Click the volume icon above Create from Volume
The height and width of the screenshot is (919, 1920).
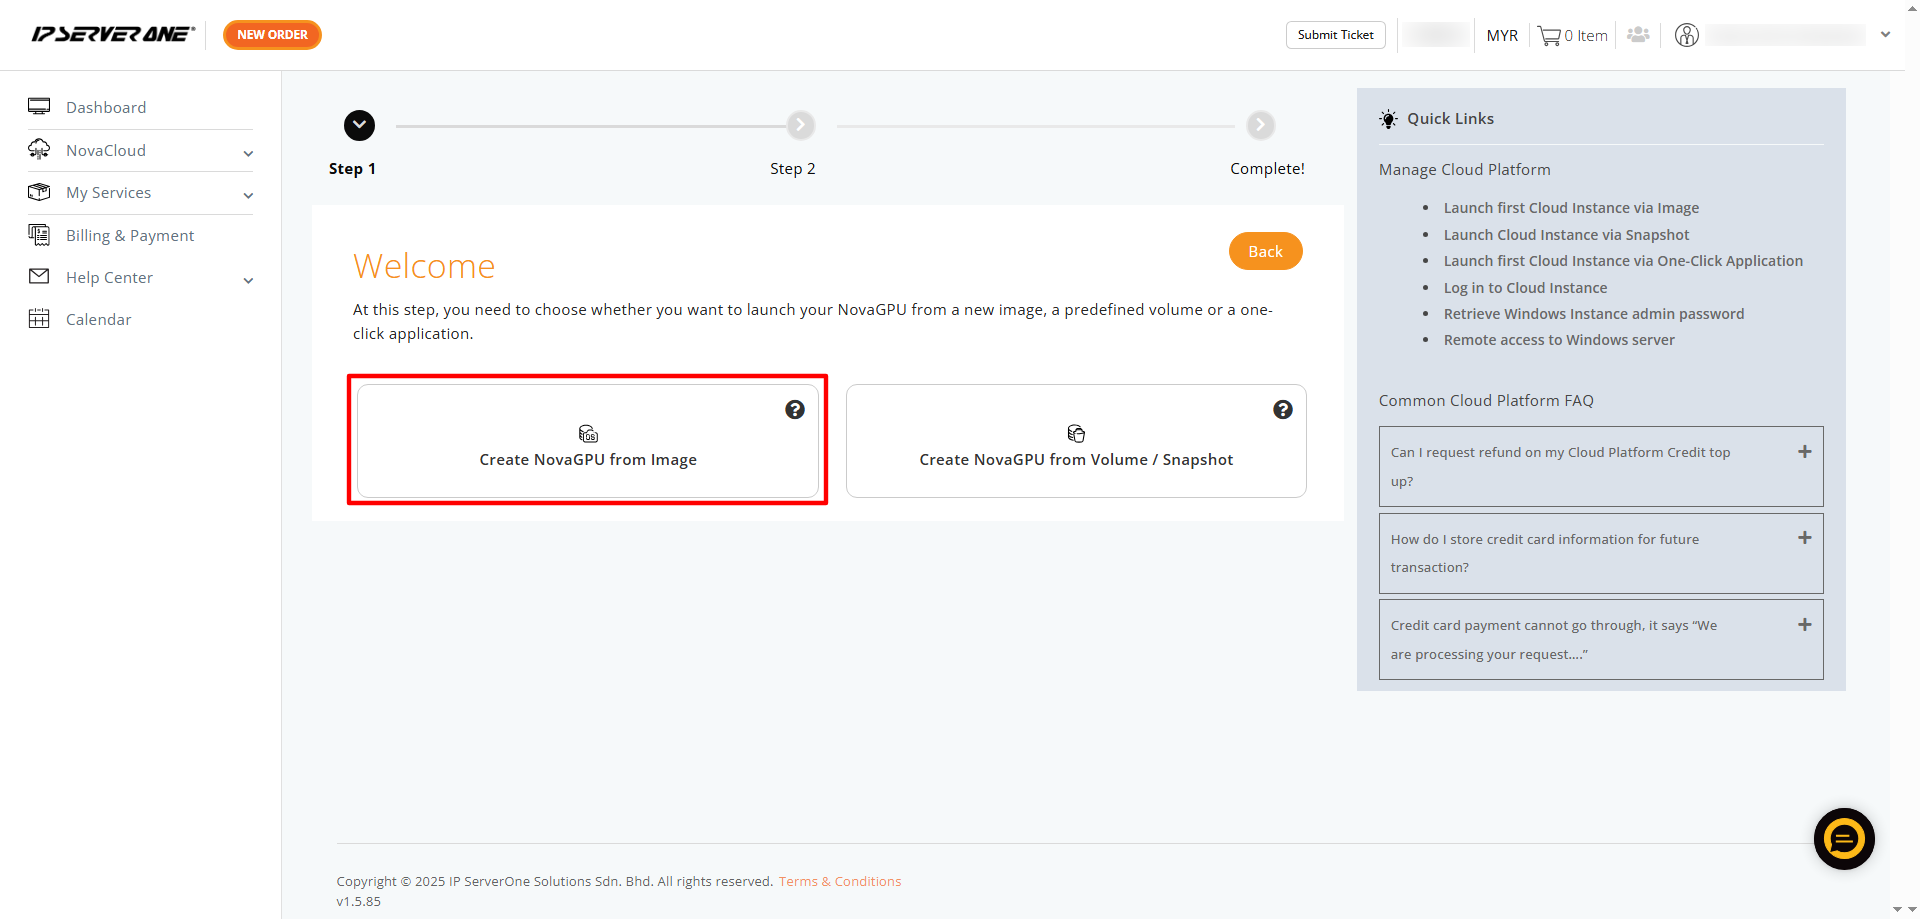[x=1076, y=433]
